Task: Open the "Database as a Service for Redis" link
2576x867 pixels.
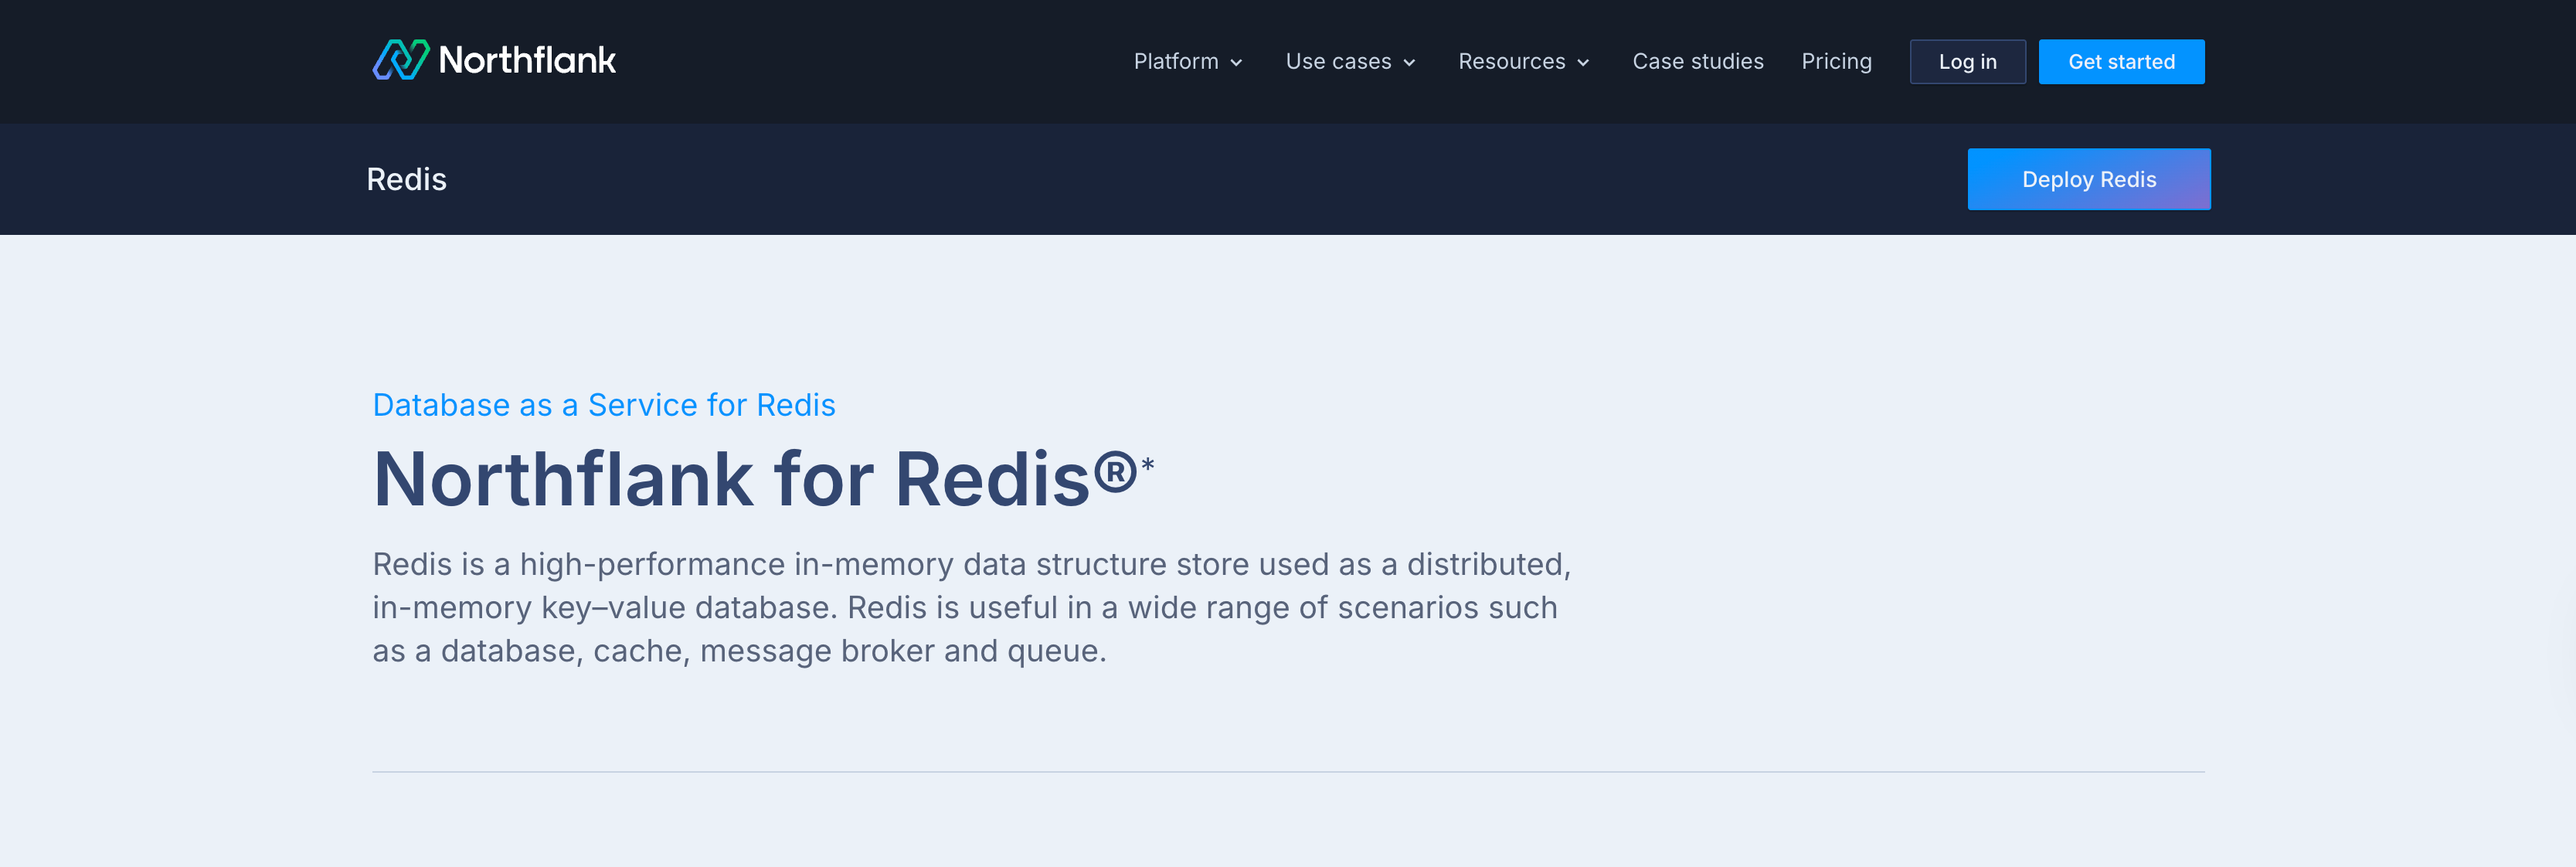Action: pyautogui.click(x=604, y=404)
